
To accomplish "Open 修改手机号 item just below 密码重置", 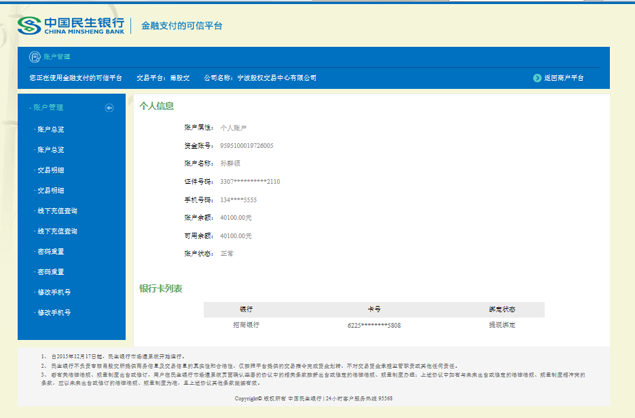I will pyautogui.click(x=54, y=292).
